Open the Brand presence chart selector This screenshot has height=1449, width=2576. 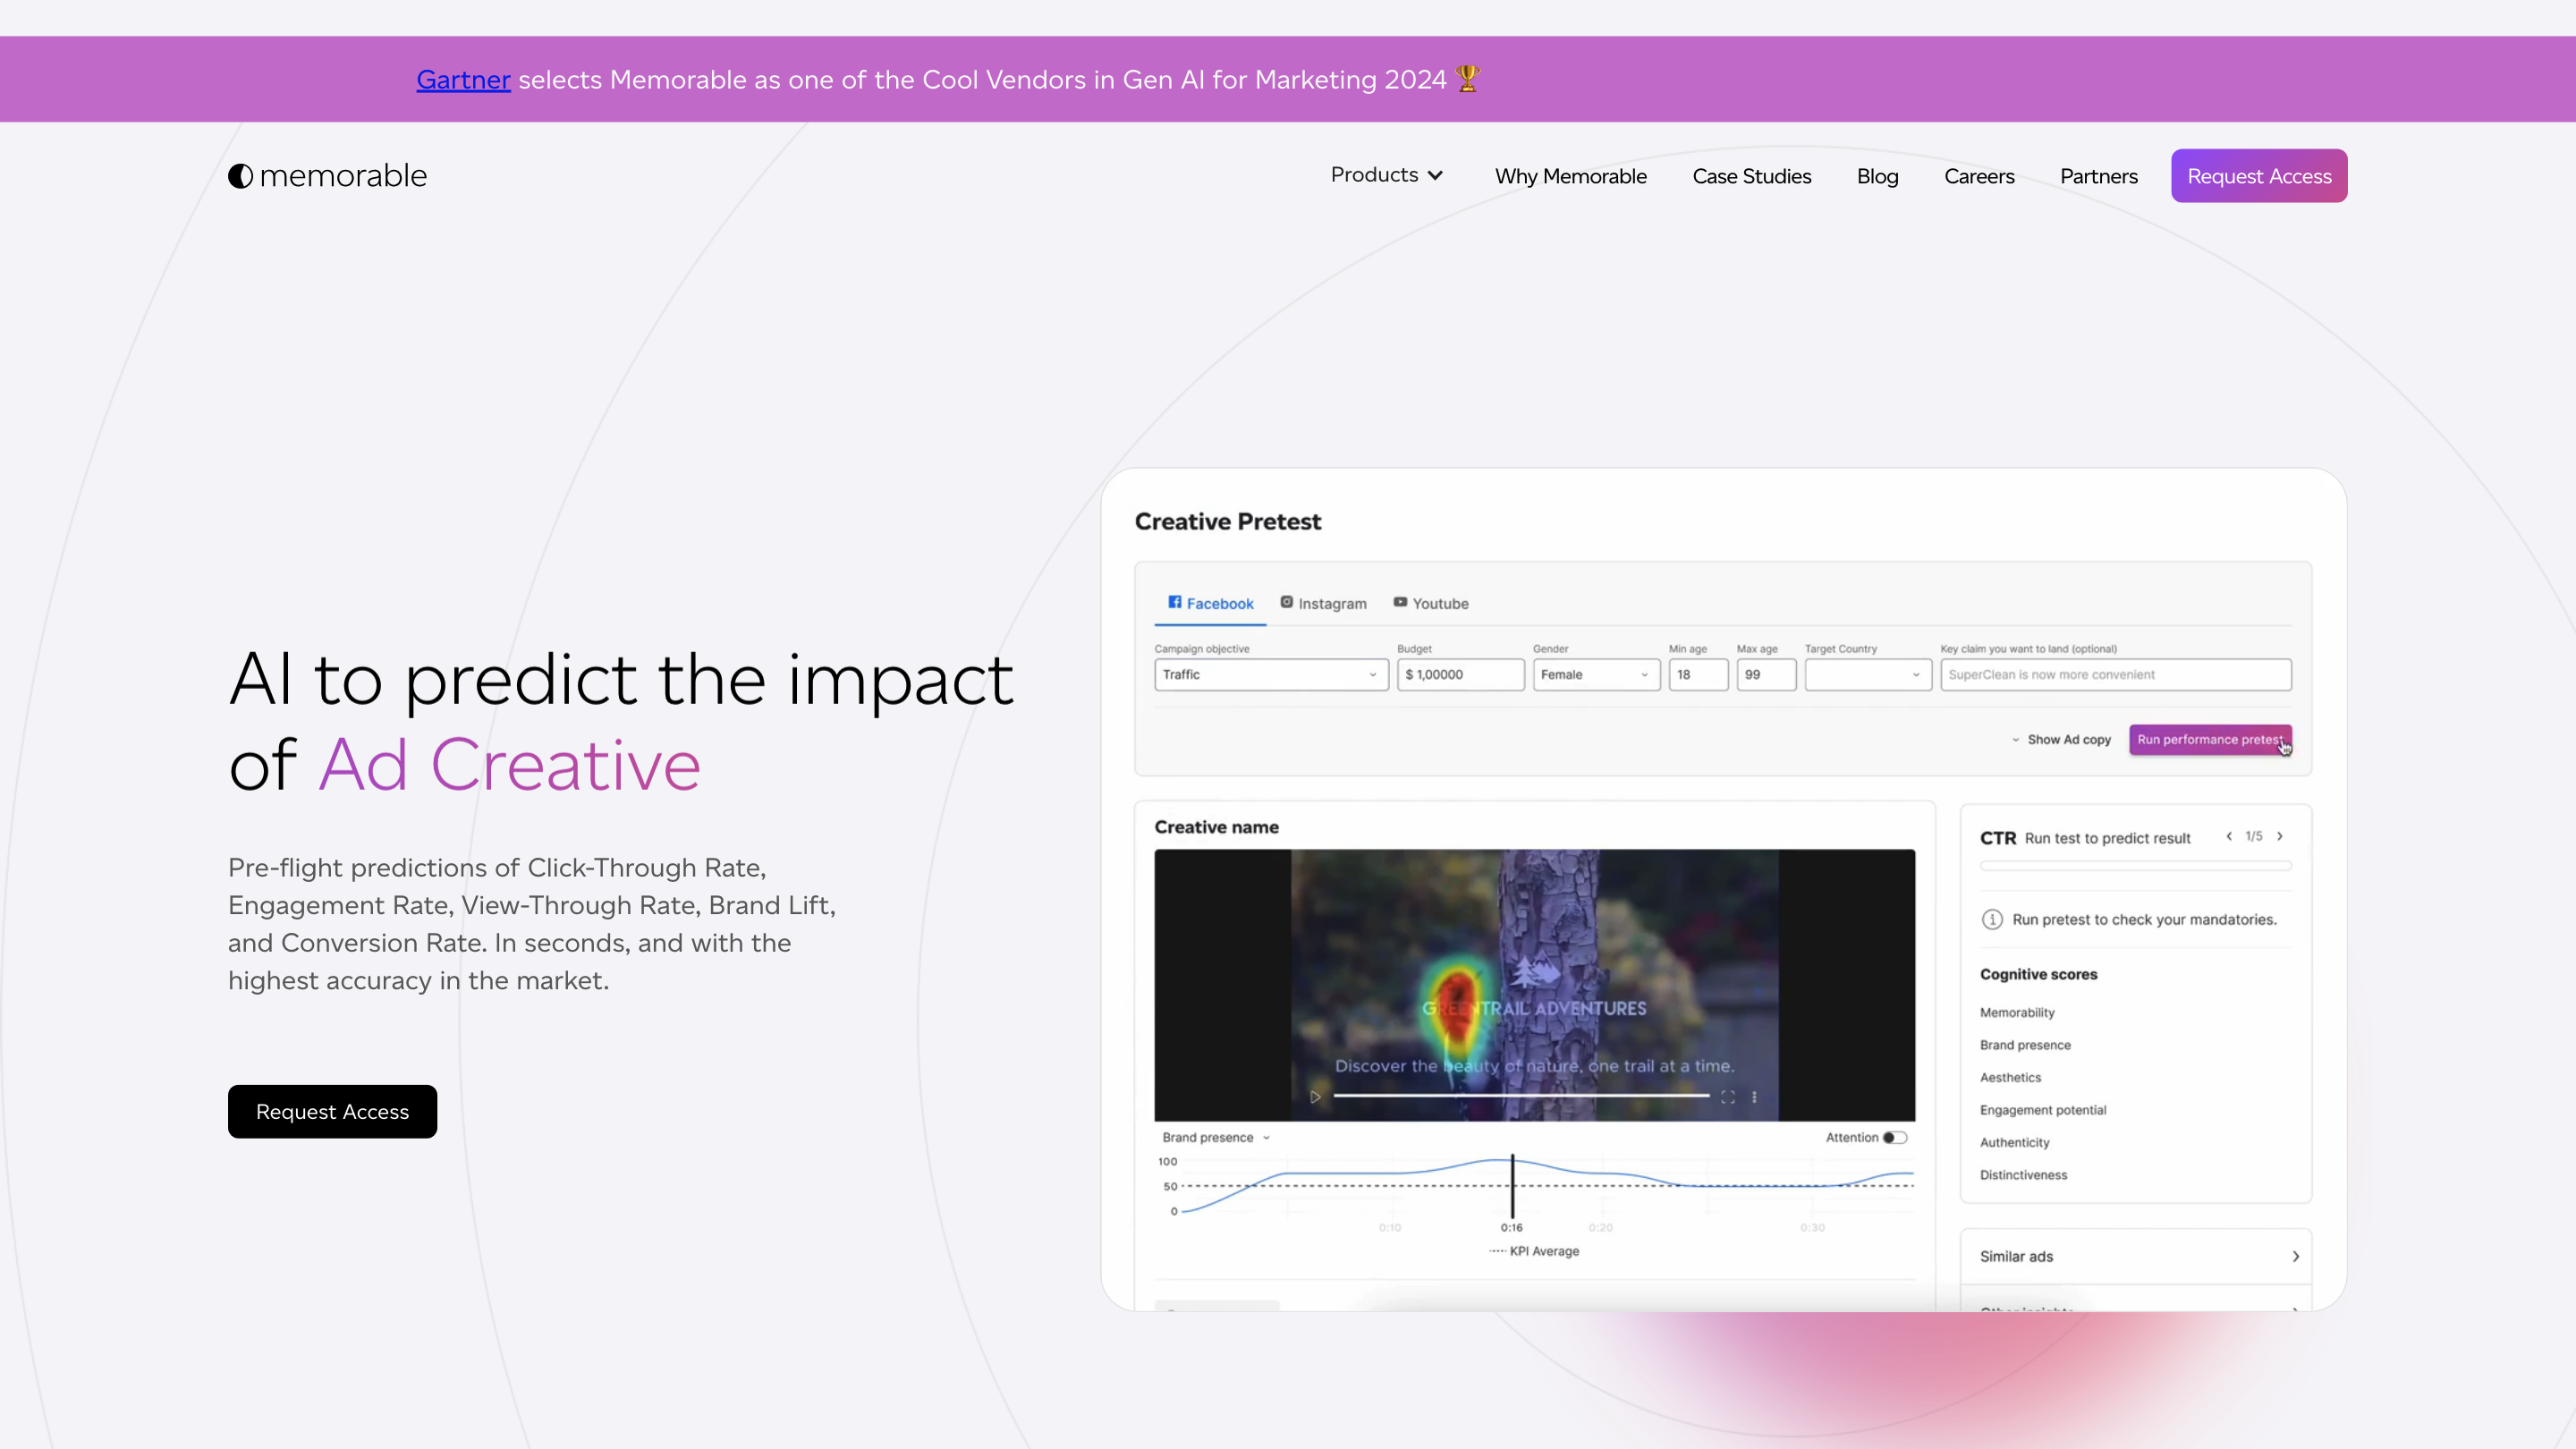(1215, 1137)
